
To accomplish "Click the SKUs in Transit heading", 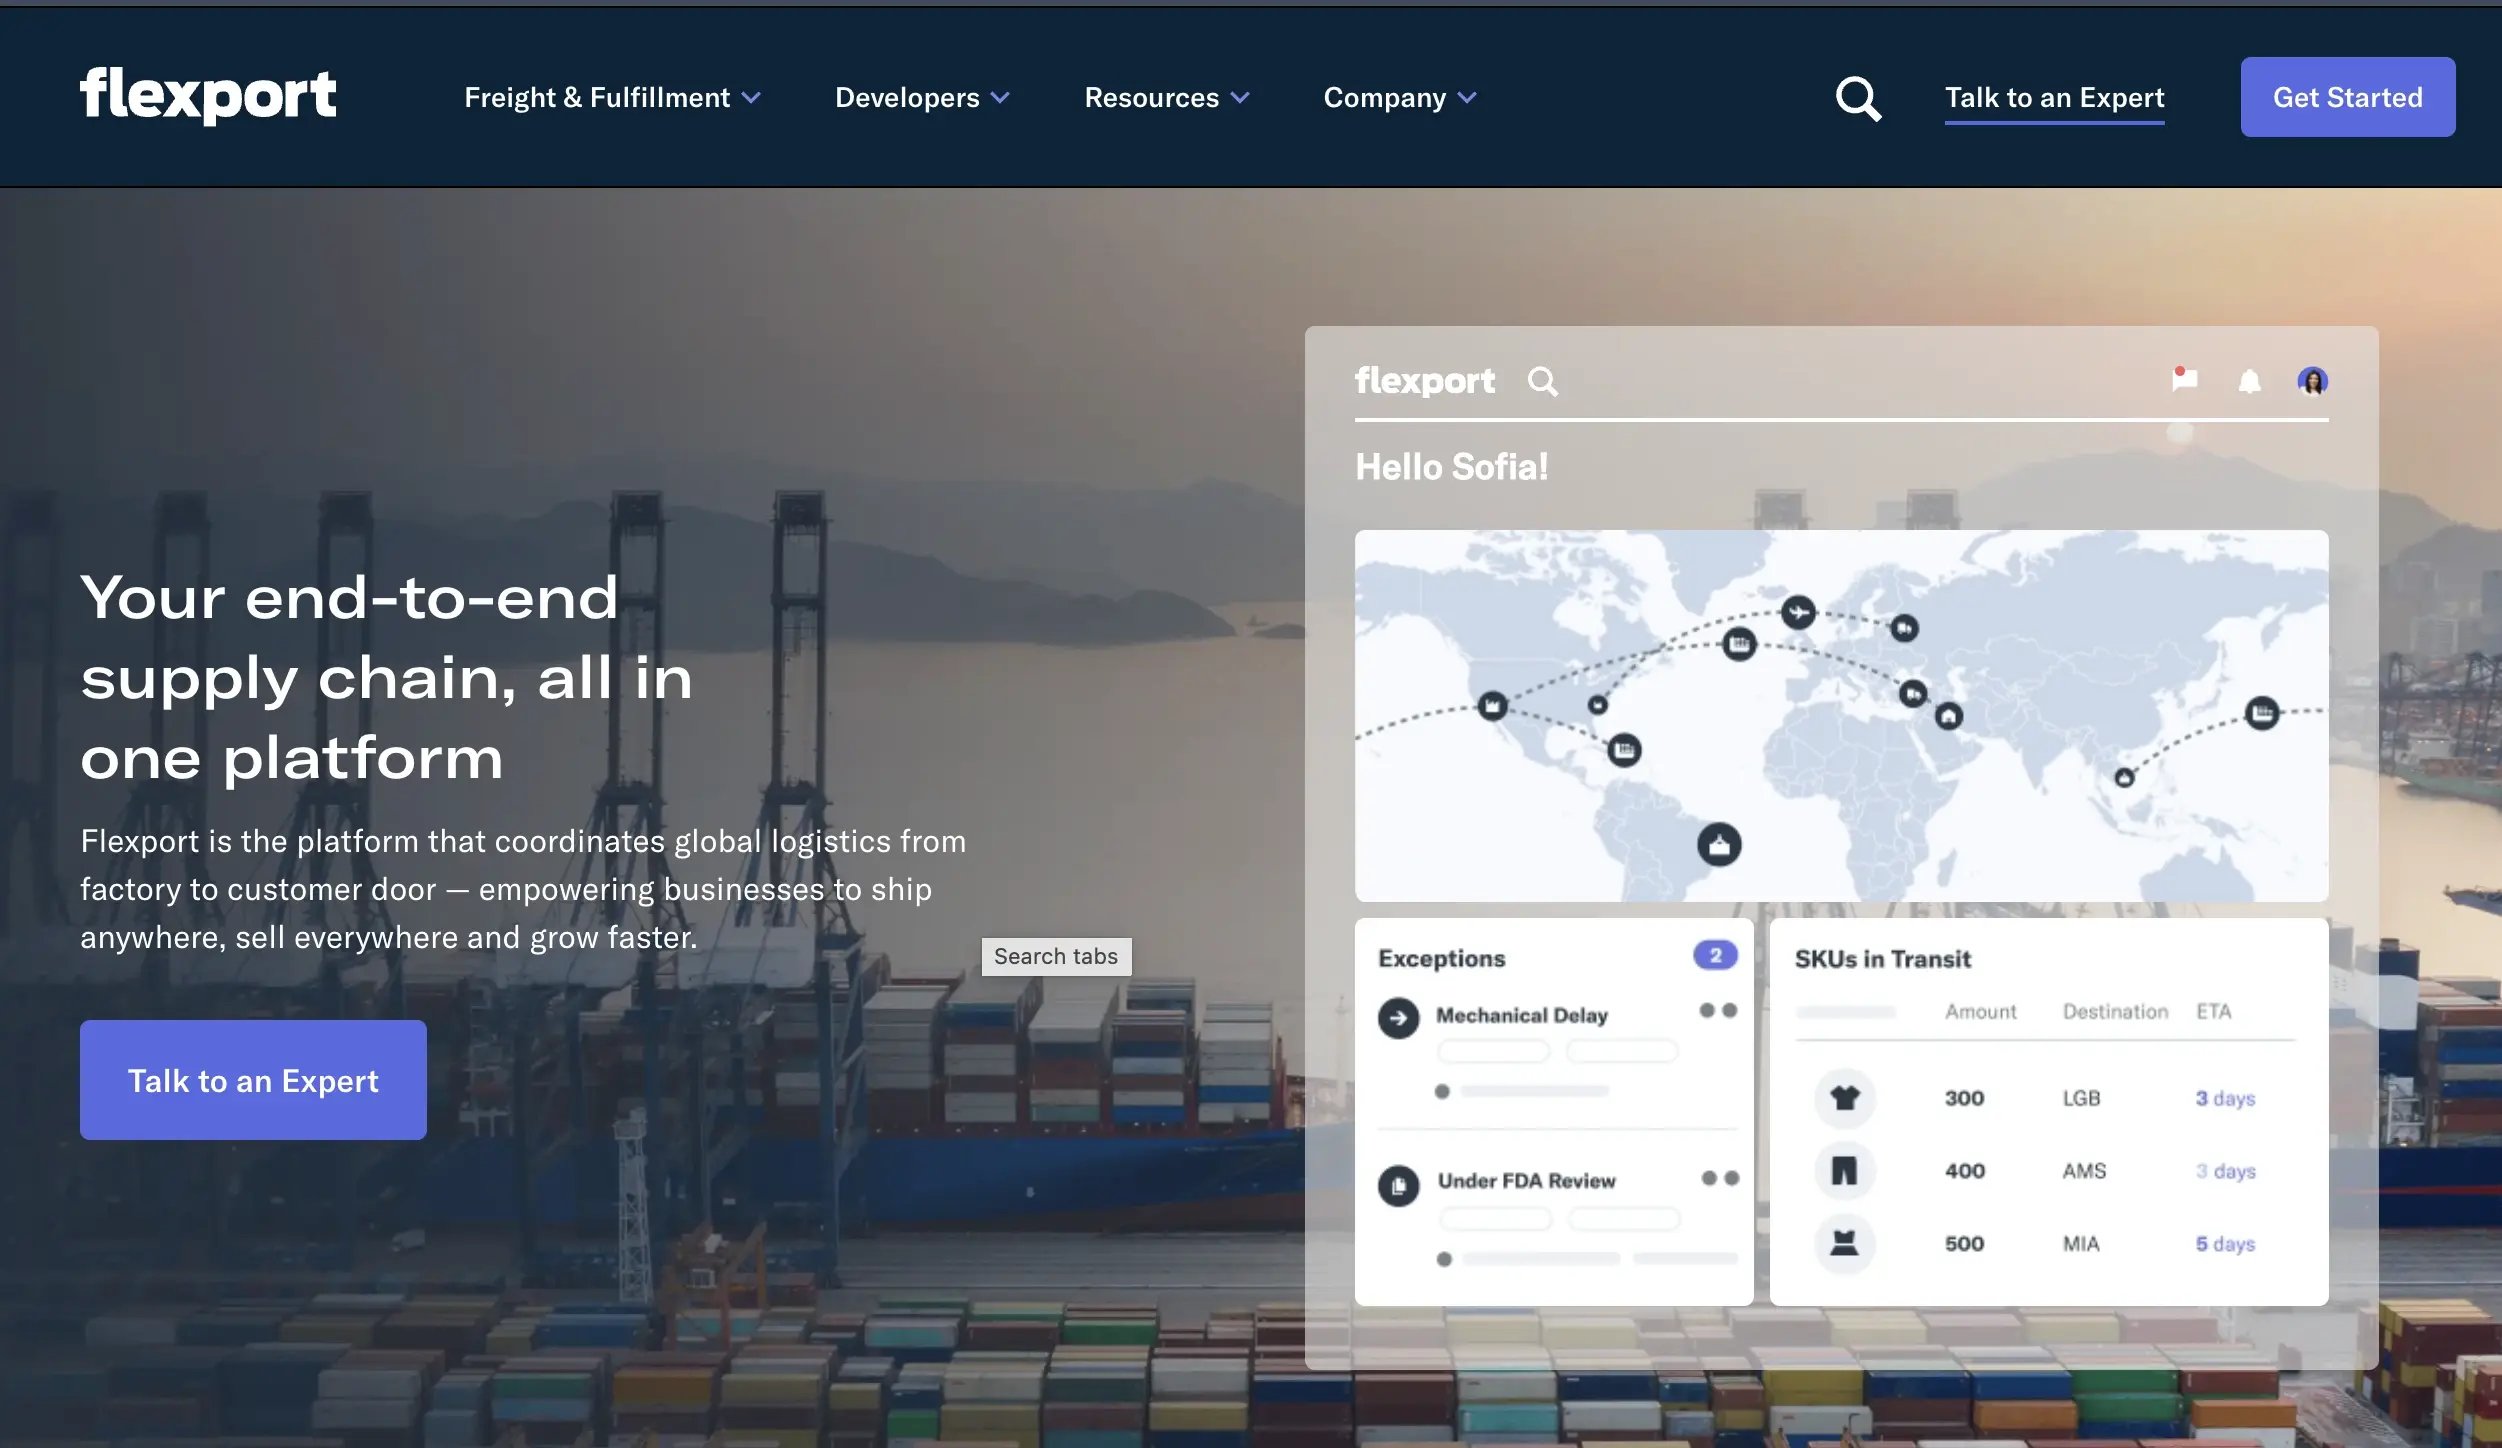I will 1882,959.
